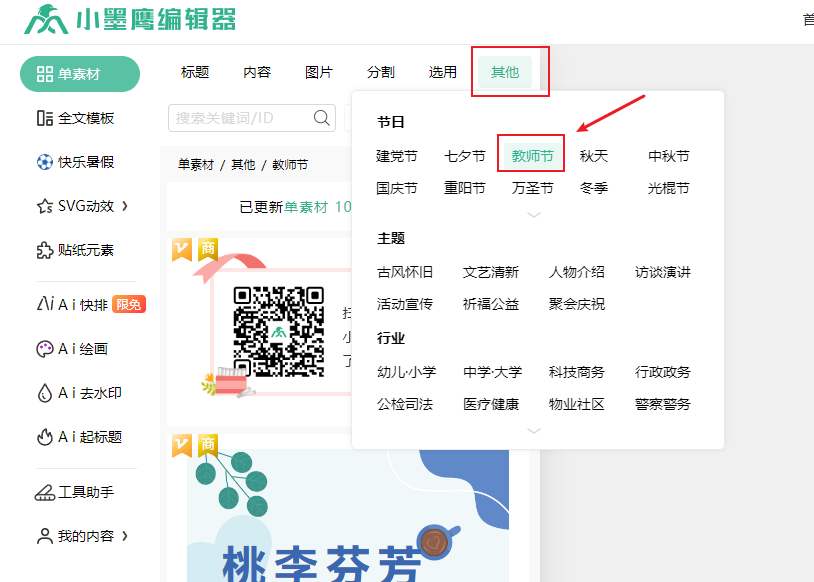Choose the 建党节 holiday category
The height and width of the screenshot is (582, 814).
pyautogui.click(x=397, y=156)
